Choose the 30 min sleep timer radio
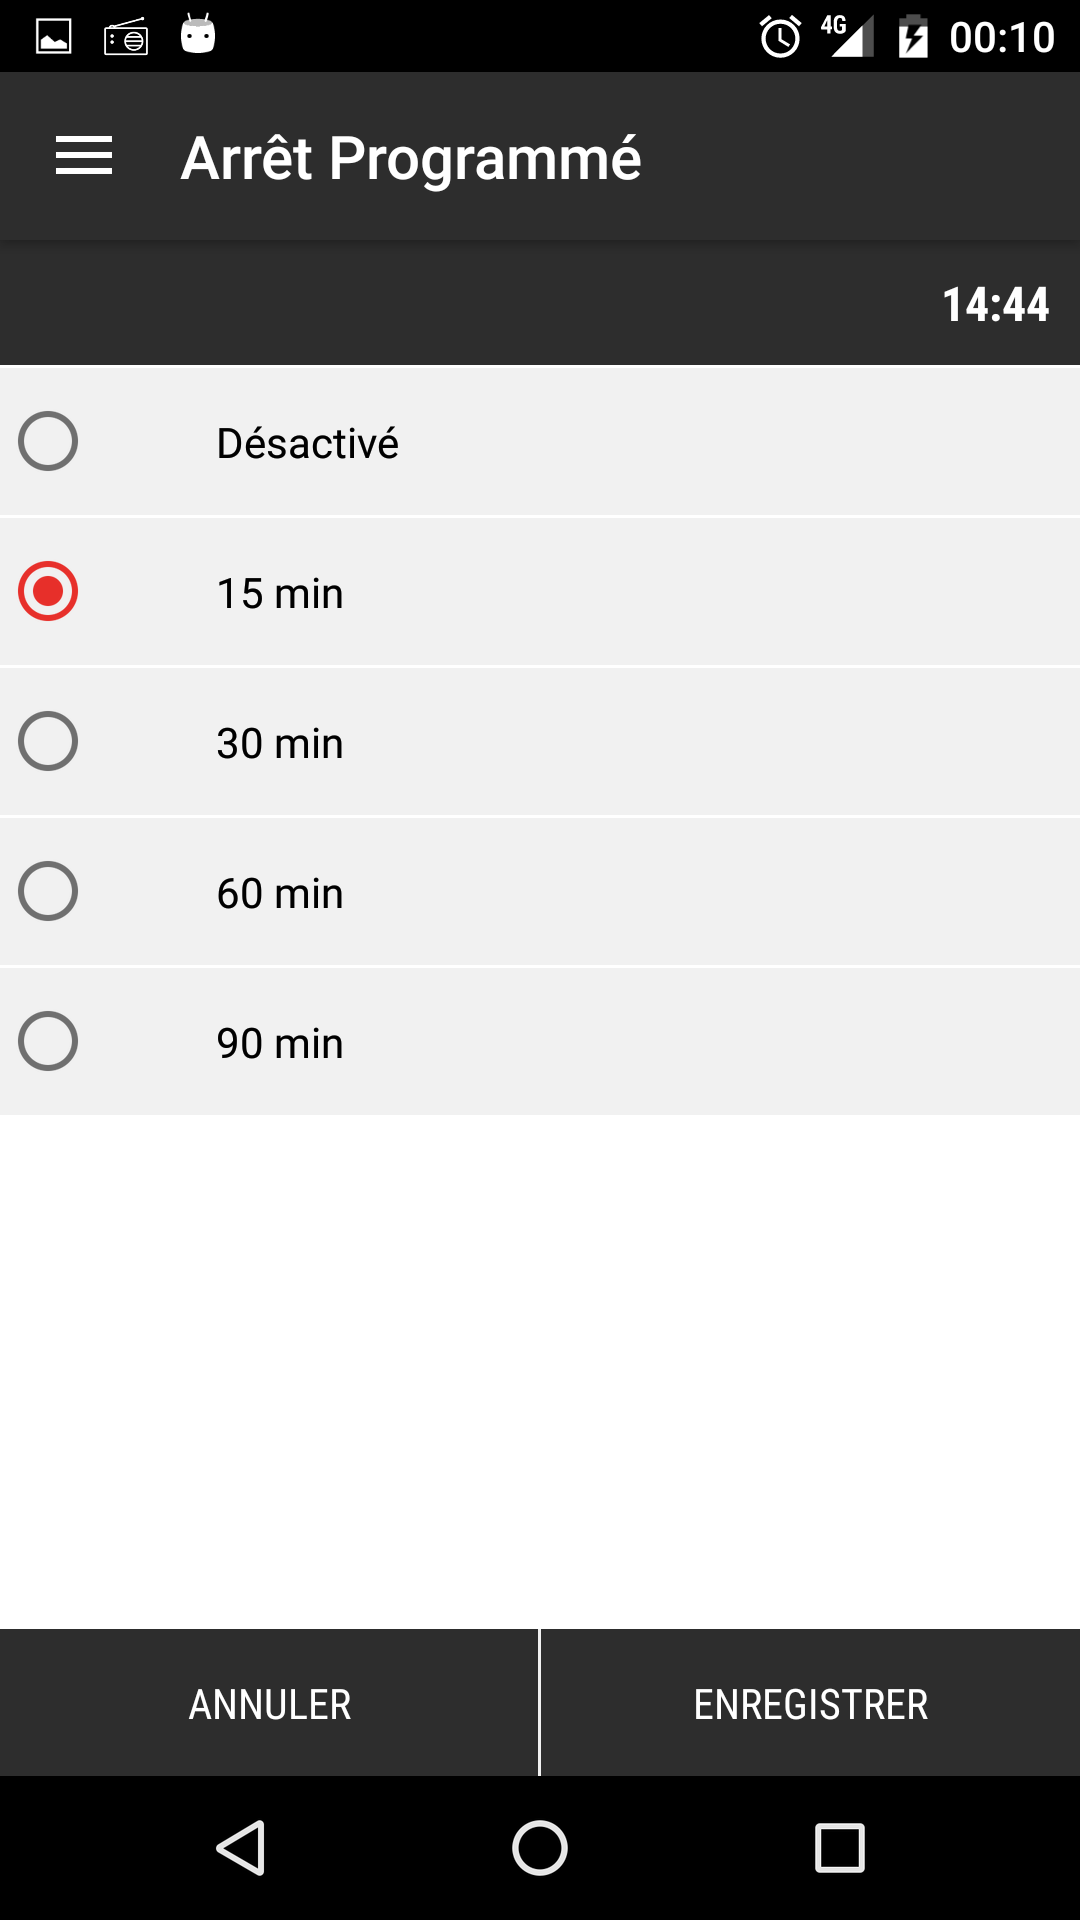Image resolution: width=1080 pixels, height=1920 pixels. click(x=48, y=741)
